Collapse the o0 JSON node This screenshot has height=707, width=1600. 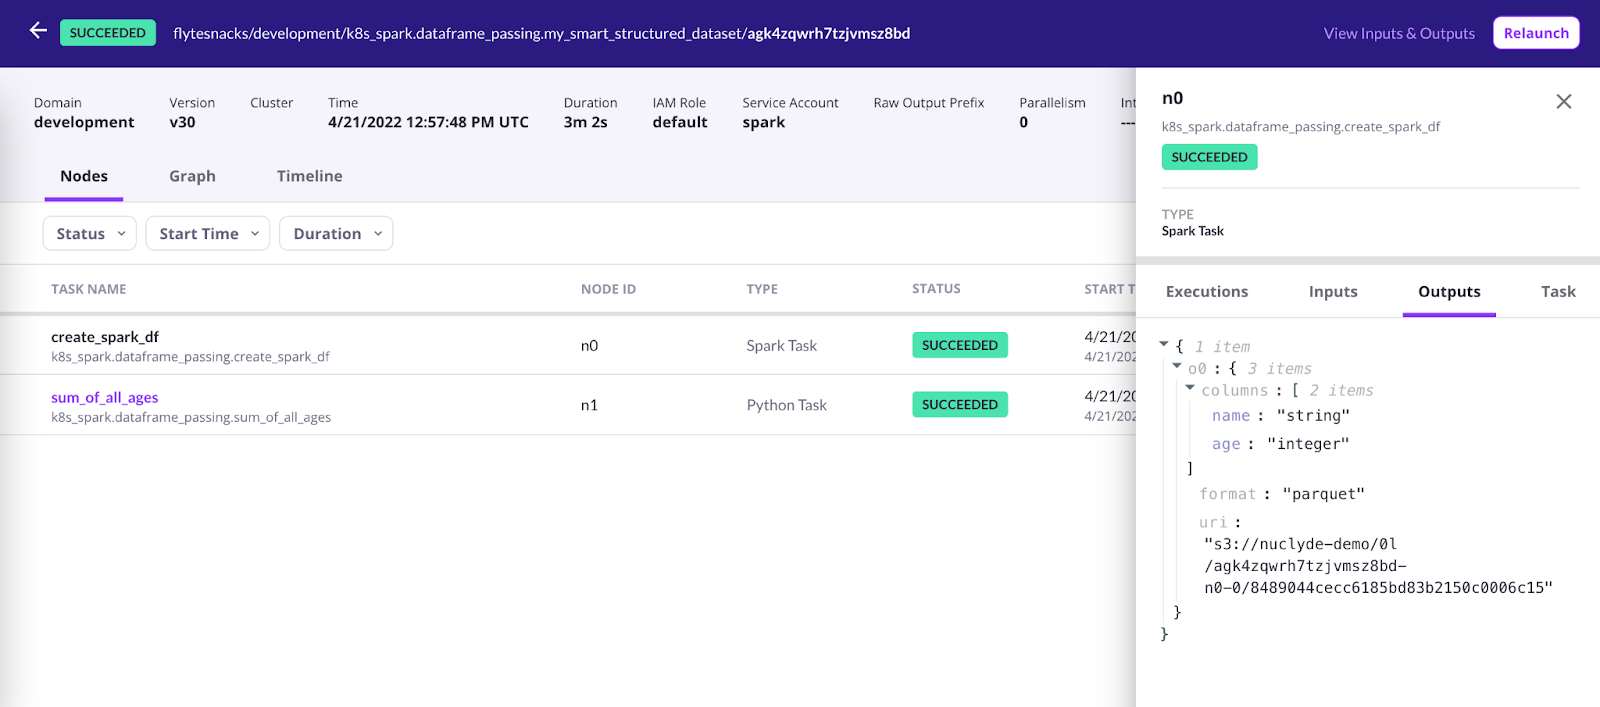click(1177, 366)
